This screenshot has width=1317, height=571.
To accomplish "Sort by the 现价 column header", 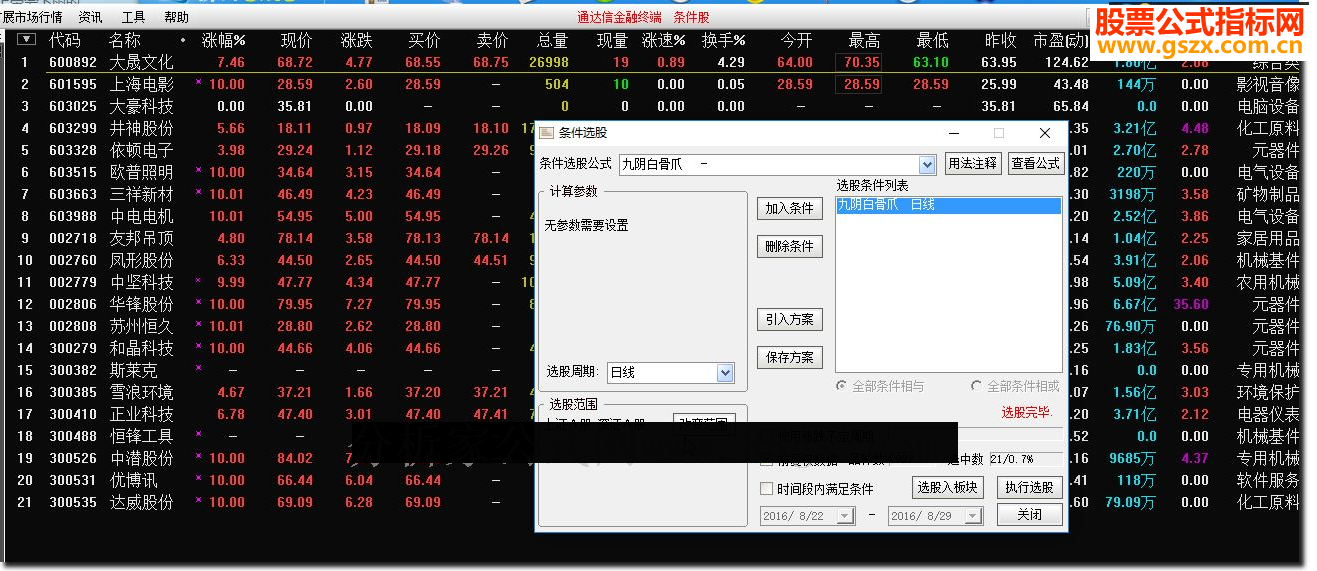I will pyautogui.click(x=296, y=40).
